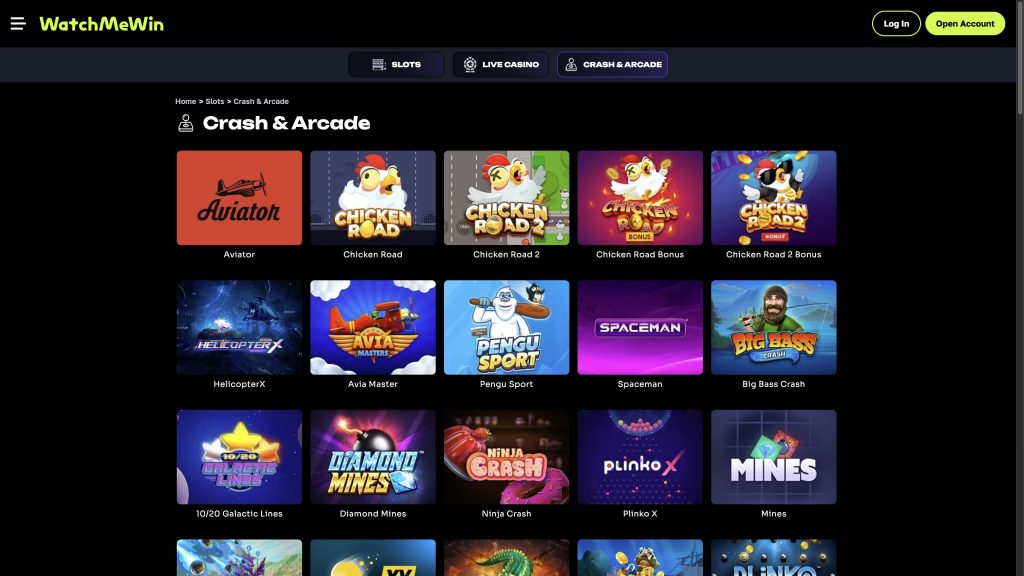Viewport: 1024px width, 576px height.
Task: Click the joystick icon beside the Crash & Arcade heading
Action: [x=185, y=123]
